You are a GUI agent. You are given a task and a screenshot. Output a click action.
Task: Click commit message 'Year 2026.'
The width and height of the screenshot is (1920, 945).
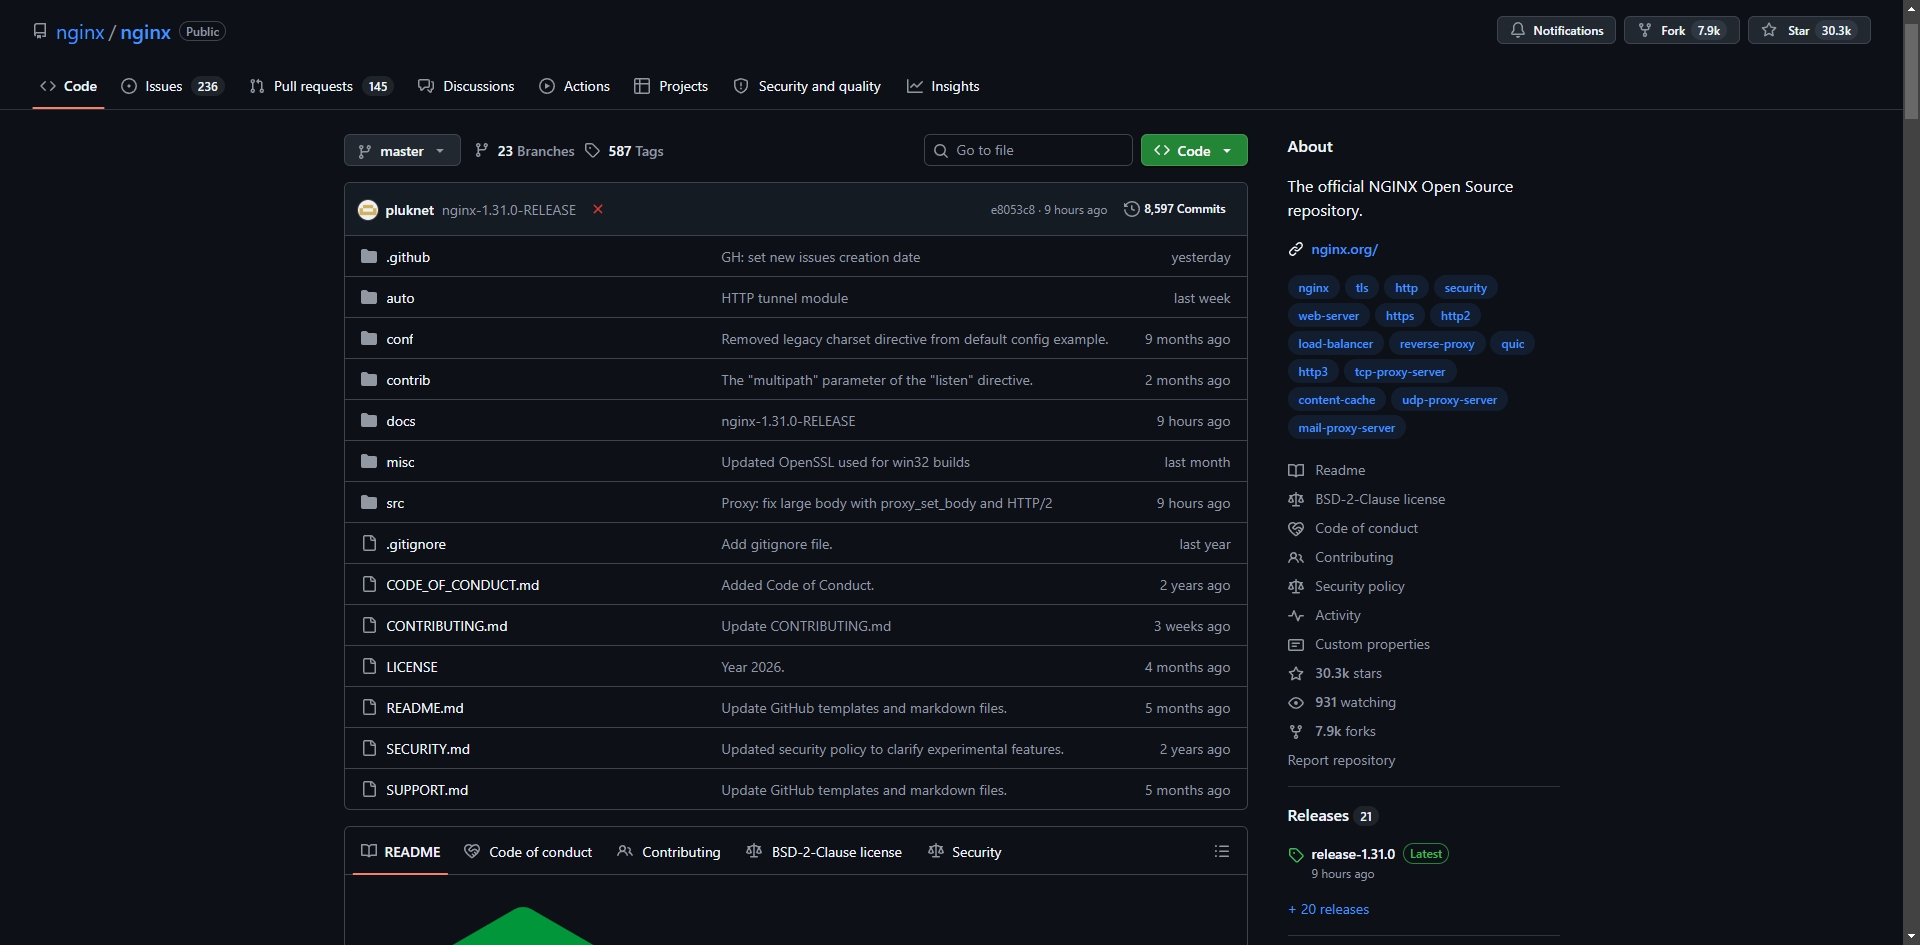[x=752, y=667]
